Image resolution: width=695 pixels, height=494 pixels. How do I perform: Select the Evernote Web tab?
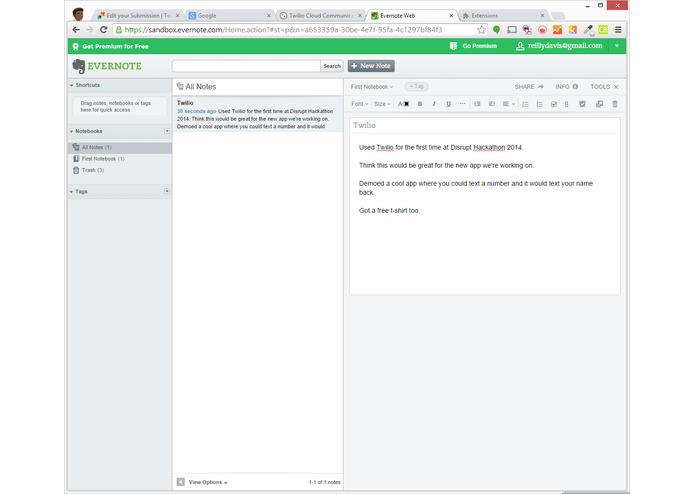coord(412,16)
